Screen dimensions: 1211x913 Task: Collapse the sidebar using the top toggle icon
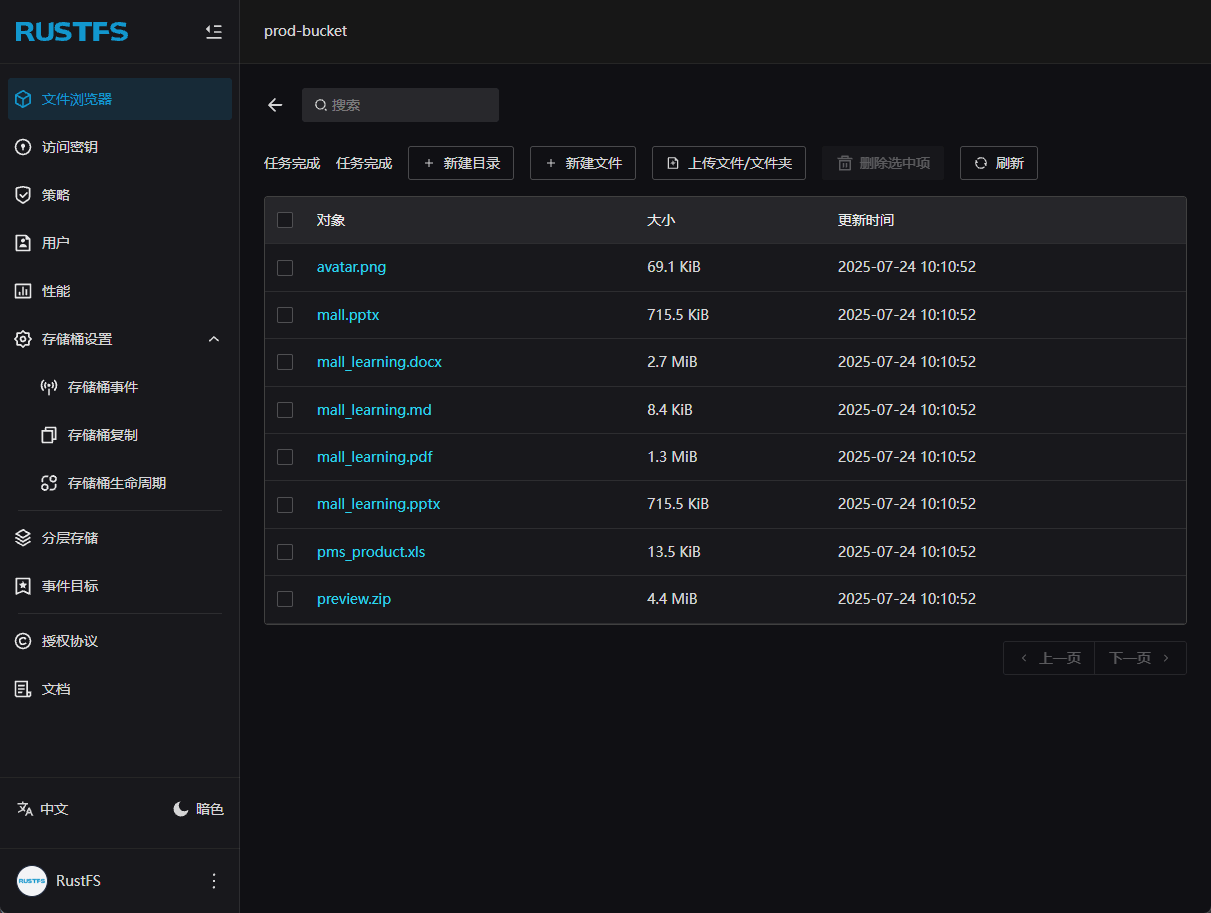[x=213, y=32]
